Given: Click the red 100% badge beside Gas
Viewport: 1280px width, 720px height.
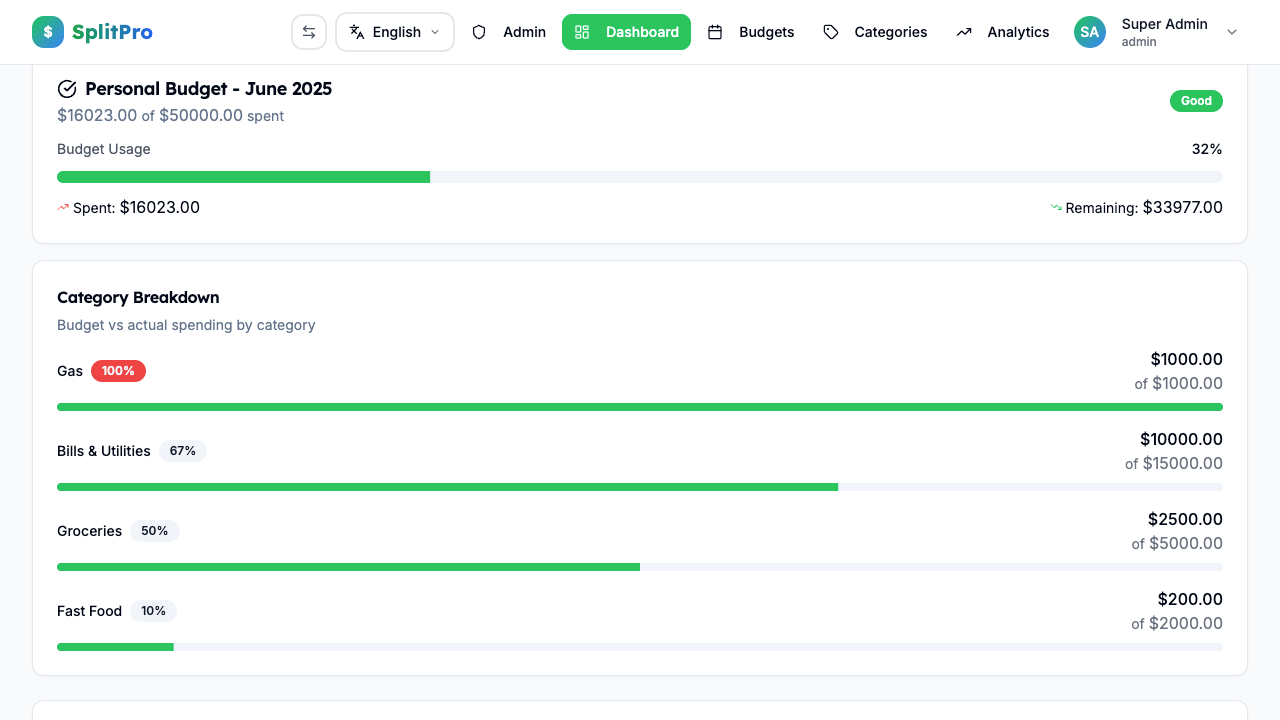Looking at the screenshot, I should tap(118, 370).
